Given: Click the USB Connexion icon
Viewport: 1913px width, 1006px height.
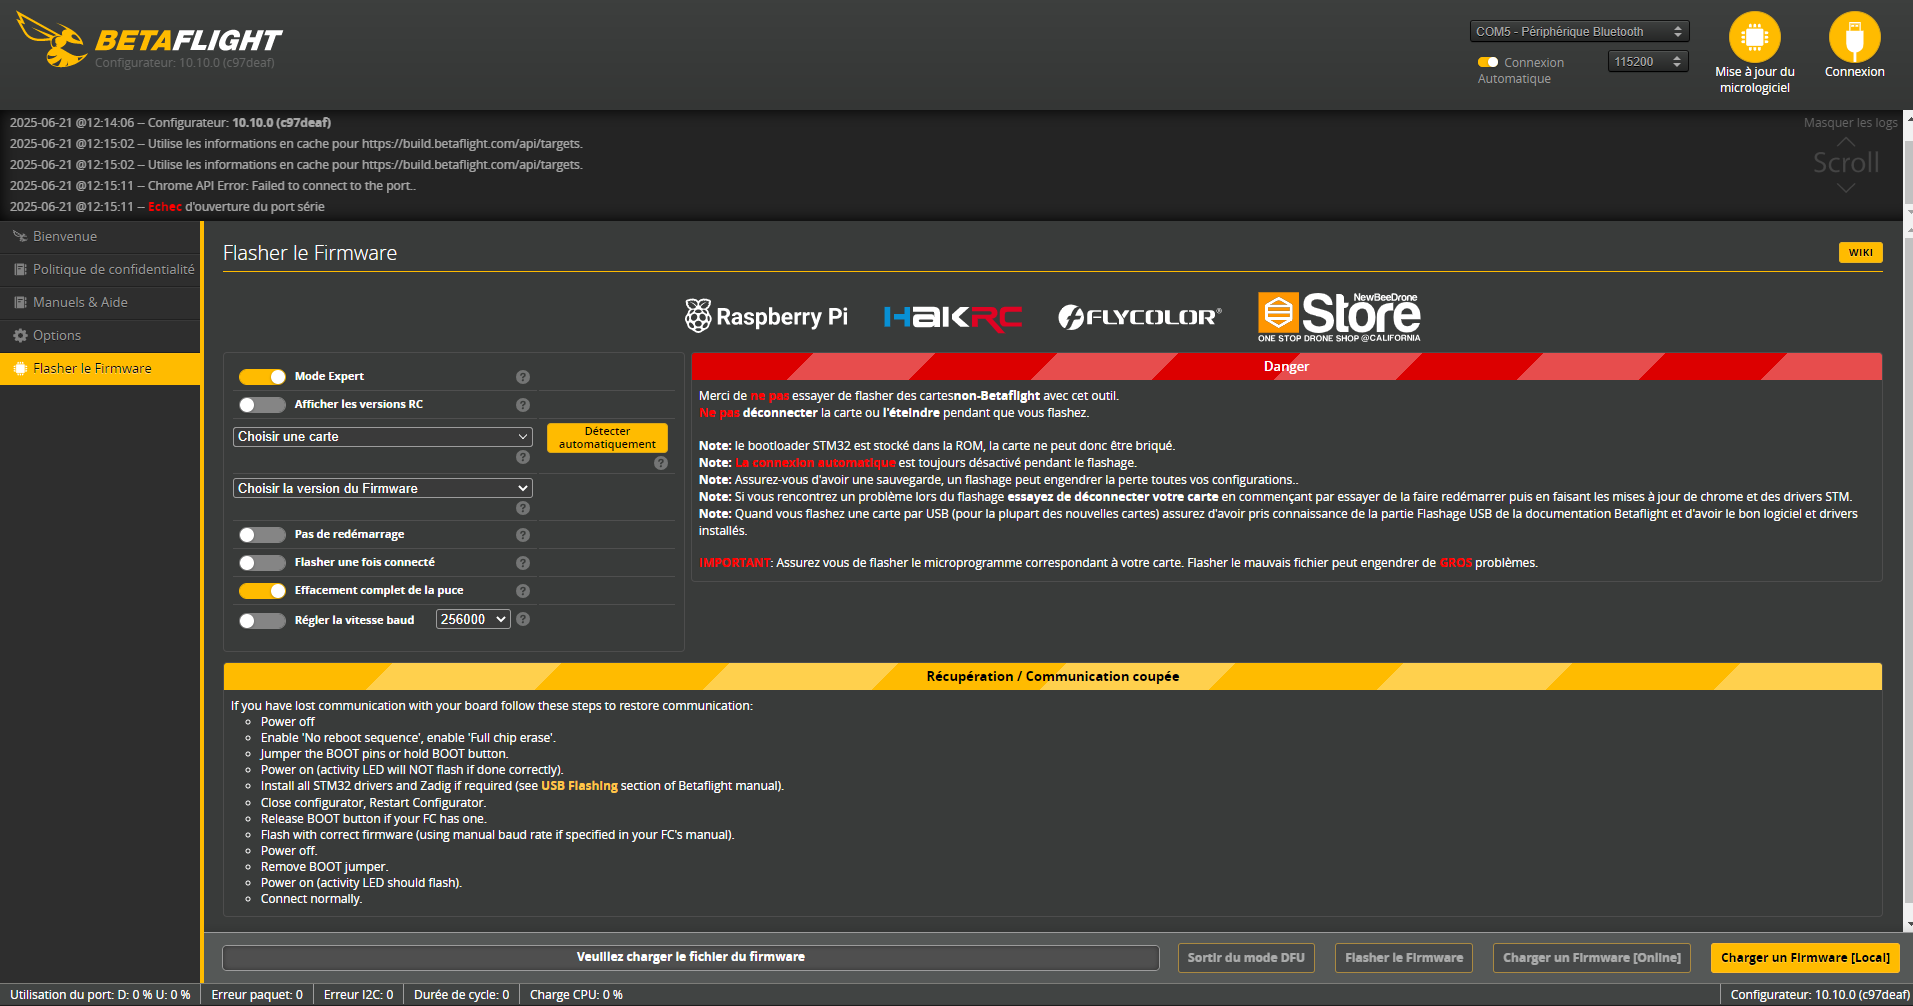Looking at the screenshot, I should pos(1854,38).
